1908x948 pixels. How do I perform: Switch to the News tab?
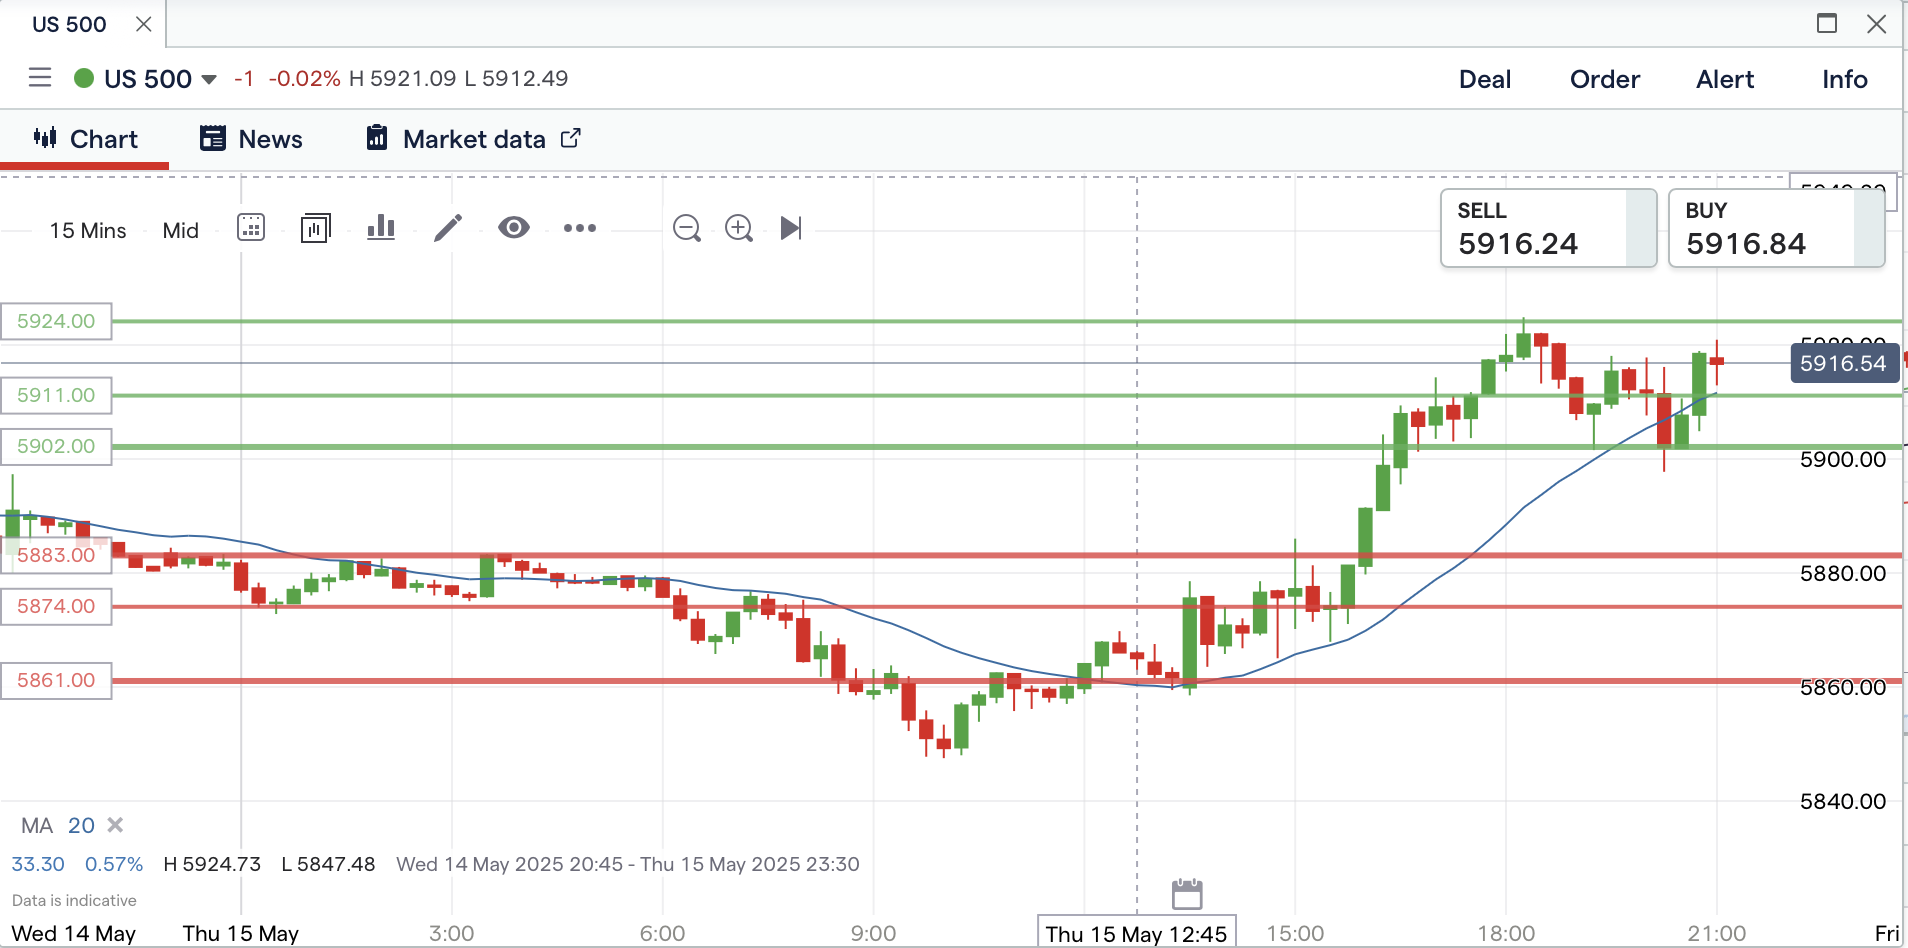[x=252, y=139]
